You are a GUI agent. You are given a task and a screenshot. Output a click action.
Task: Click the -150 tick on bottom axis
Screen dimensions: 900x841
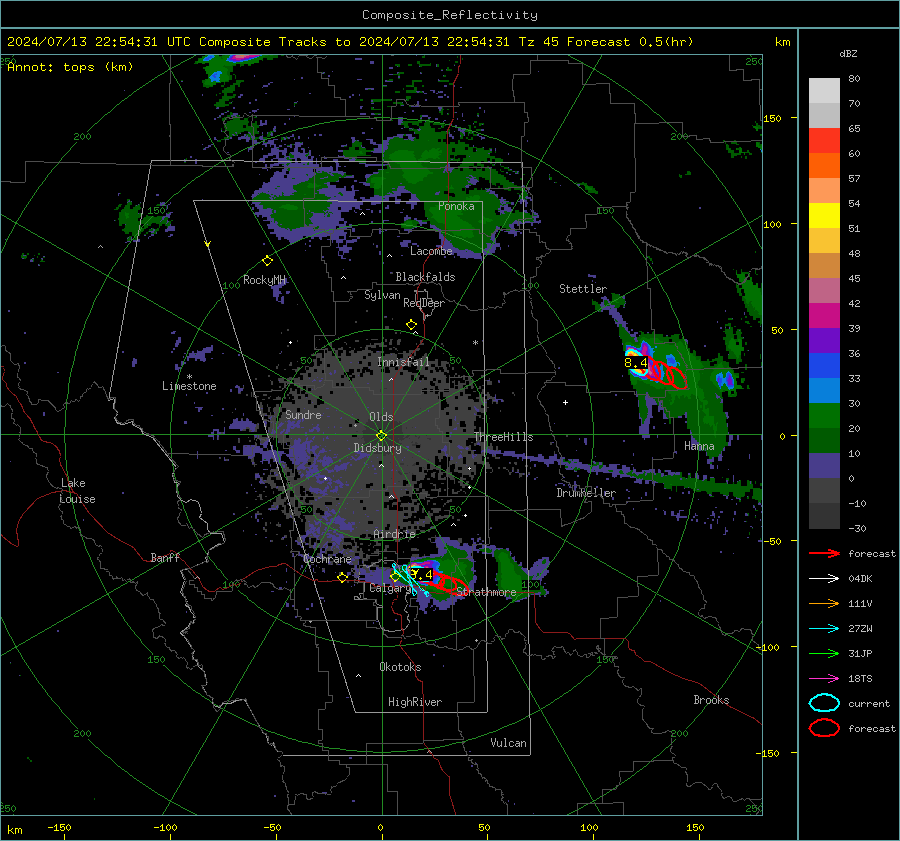click(x=59, y=827)
